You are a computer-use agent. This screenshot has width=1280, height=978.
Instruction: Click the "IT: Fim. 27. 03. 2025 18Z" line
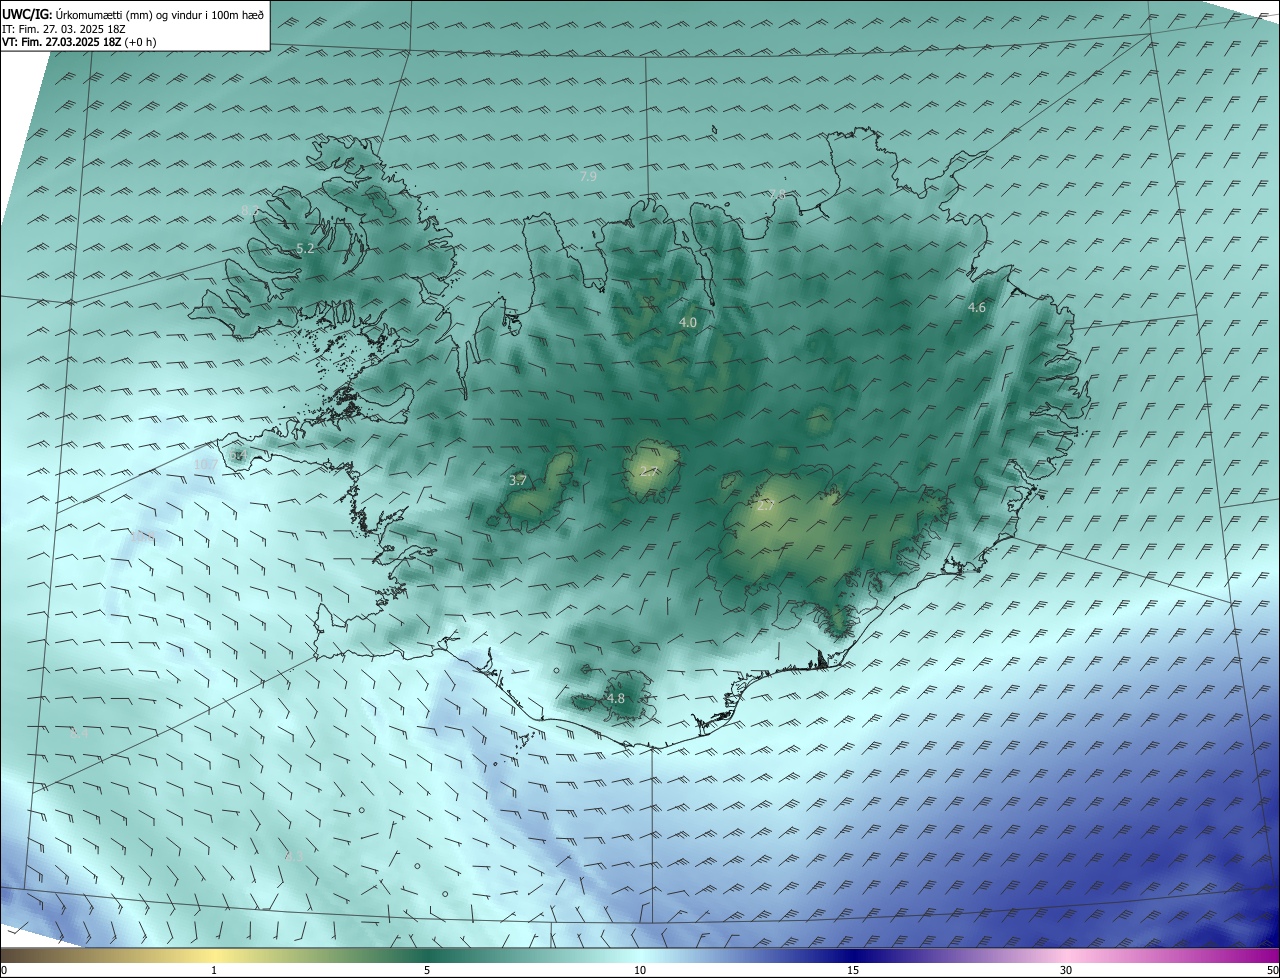(64, 29)
